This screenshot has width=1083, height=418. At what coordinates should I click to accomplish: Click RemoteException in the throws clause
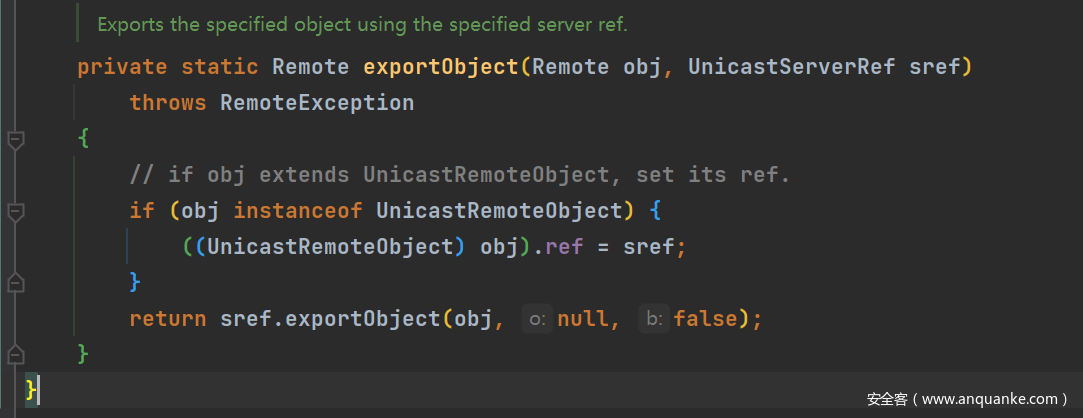[x=316, y=103]
